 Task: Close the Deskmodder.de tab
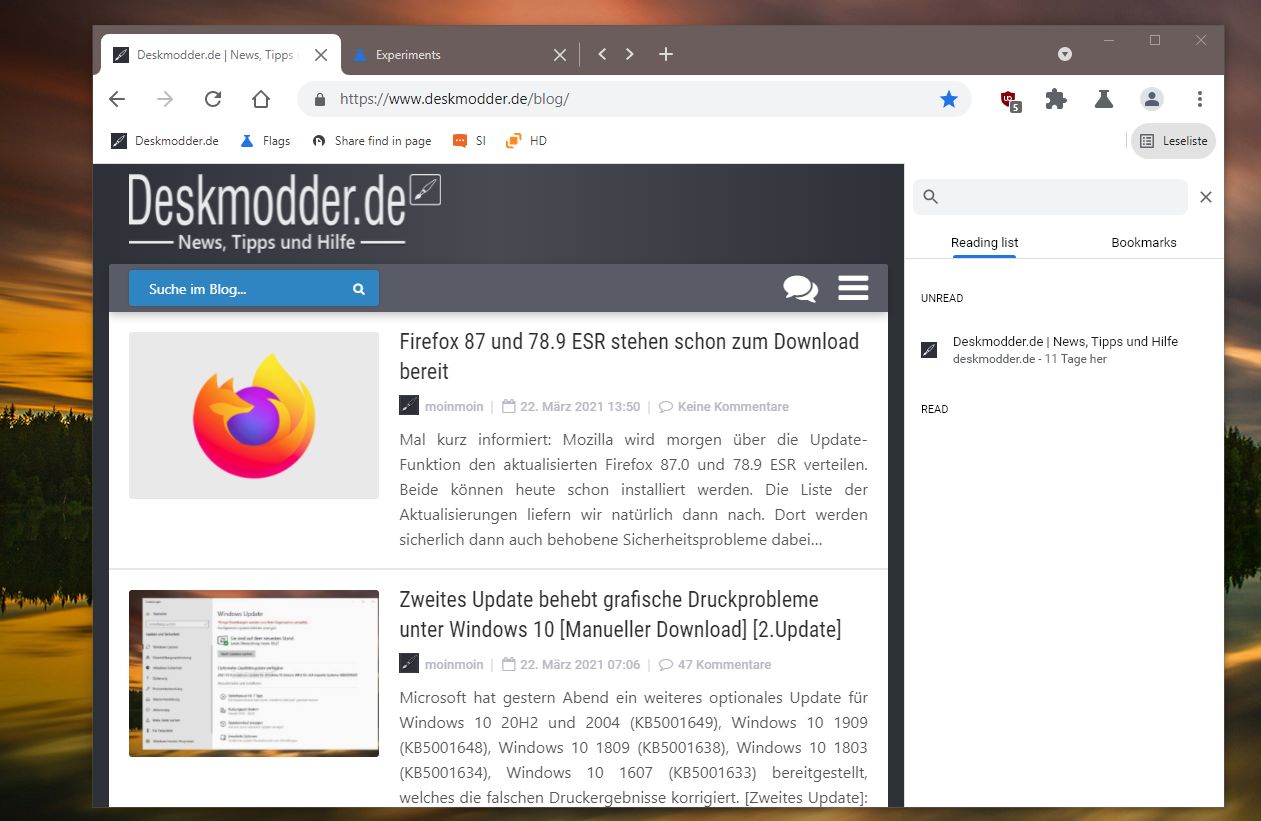pos(321,55)
